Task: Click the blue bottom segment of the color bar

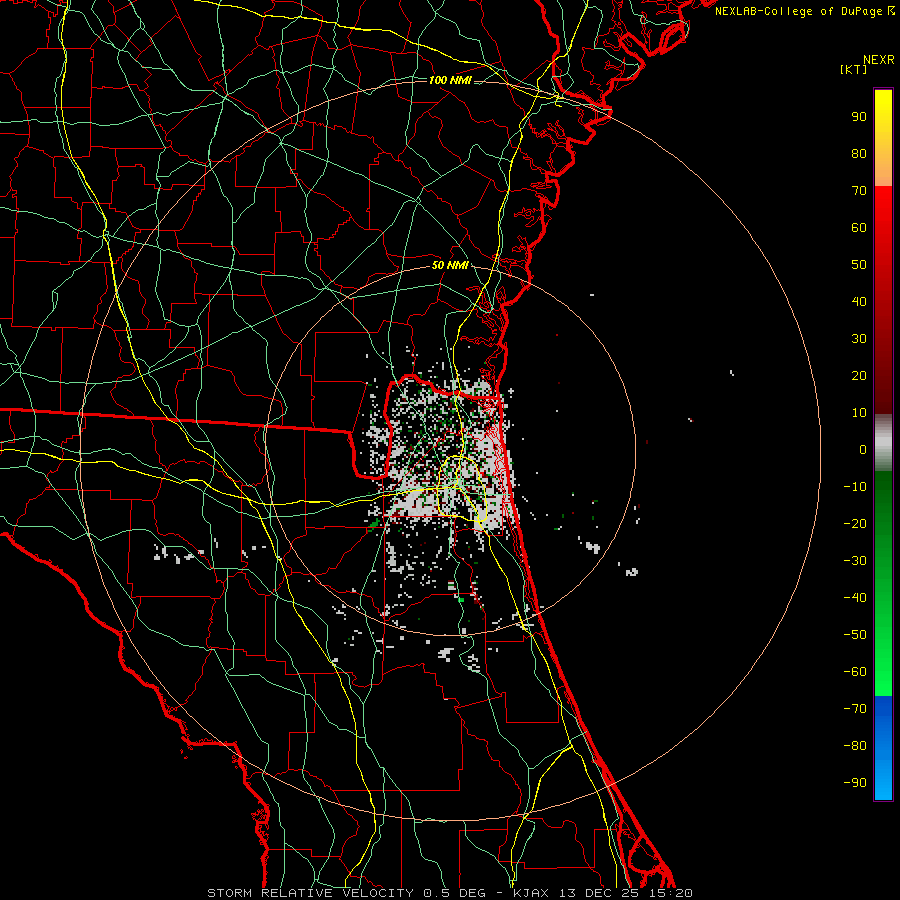Action: pyautogui.click(x=883, y=748)
